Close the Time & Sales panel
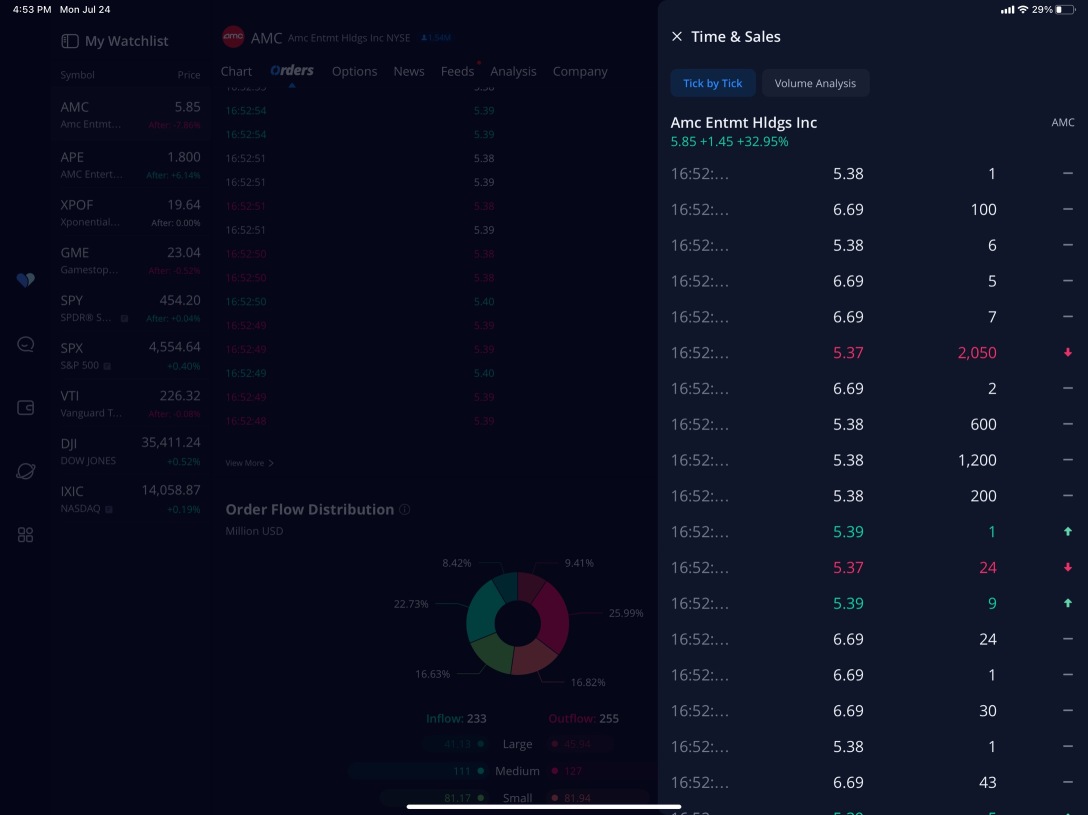The width and height of the screenshot is (1088, 815). click(677, 37)
